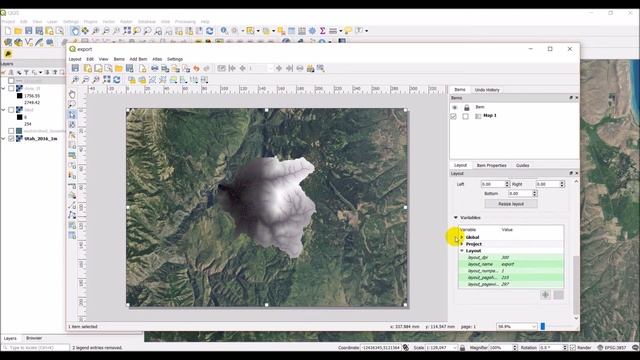Toggle visibility checkbox of layer with 1756.55 value

[x=11, y=88]
